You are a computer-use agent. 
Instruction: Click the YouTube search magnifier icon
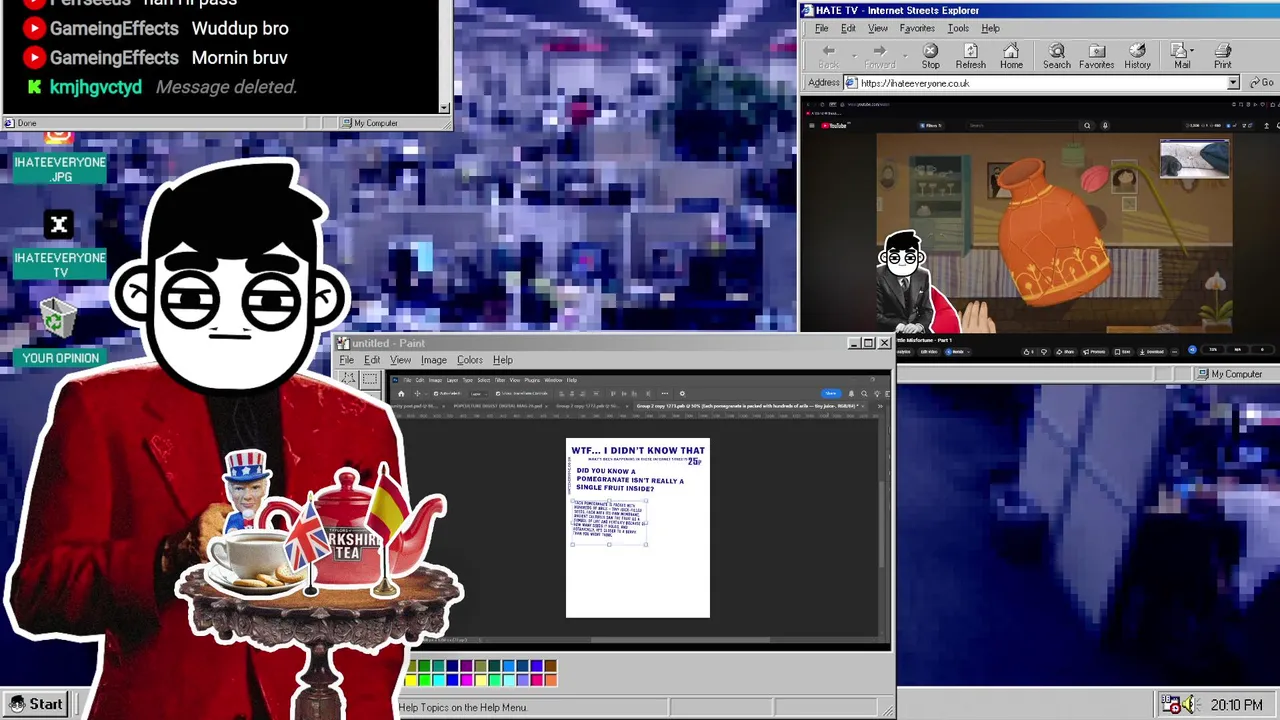click(x=1087, y=126)
